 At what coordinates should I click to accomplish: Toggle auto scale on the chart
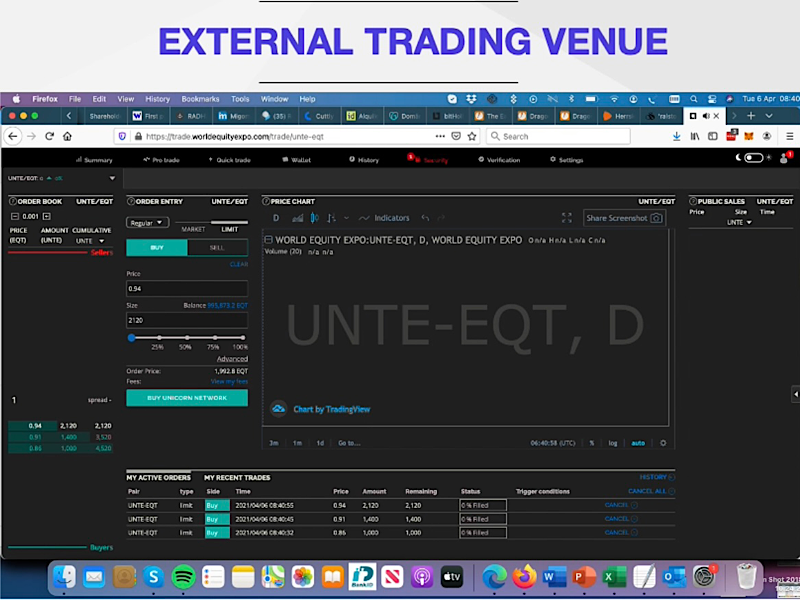[638, 443]
